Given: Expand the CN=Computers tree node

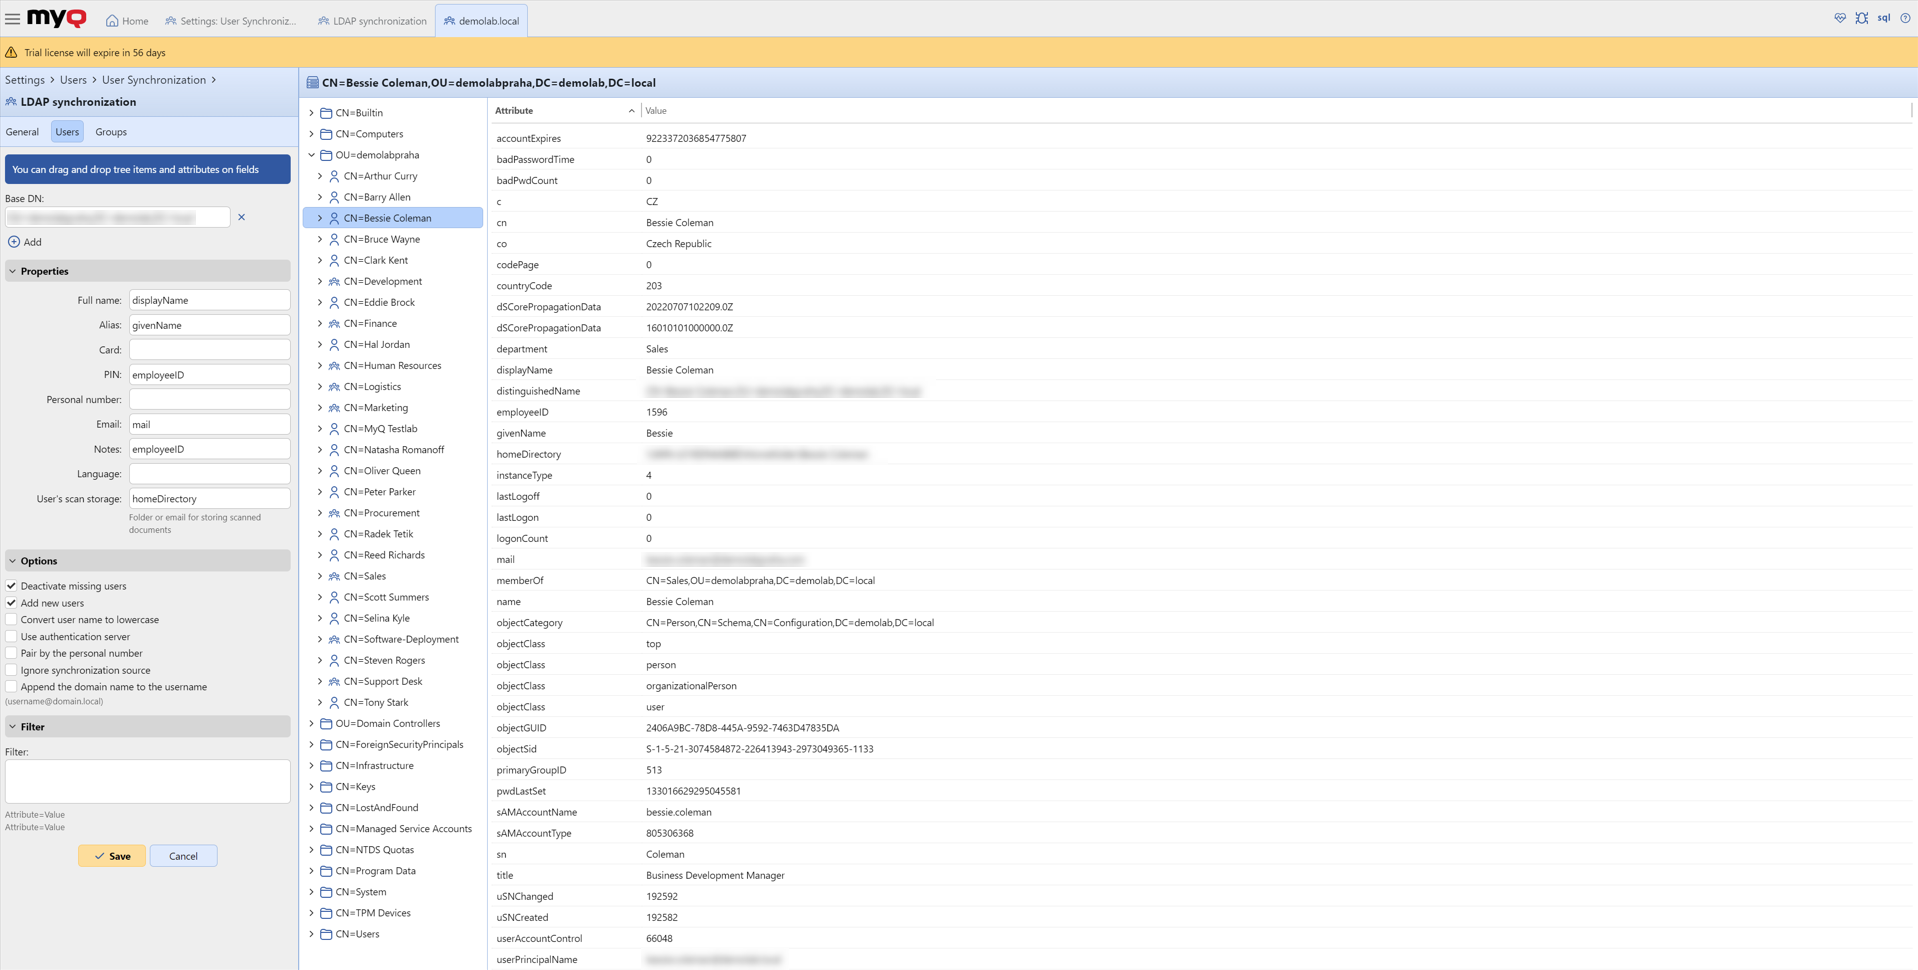Looking at the screenshot, I should (311, 134).
